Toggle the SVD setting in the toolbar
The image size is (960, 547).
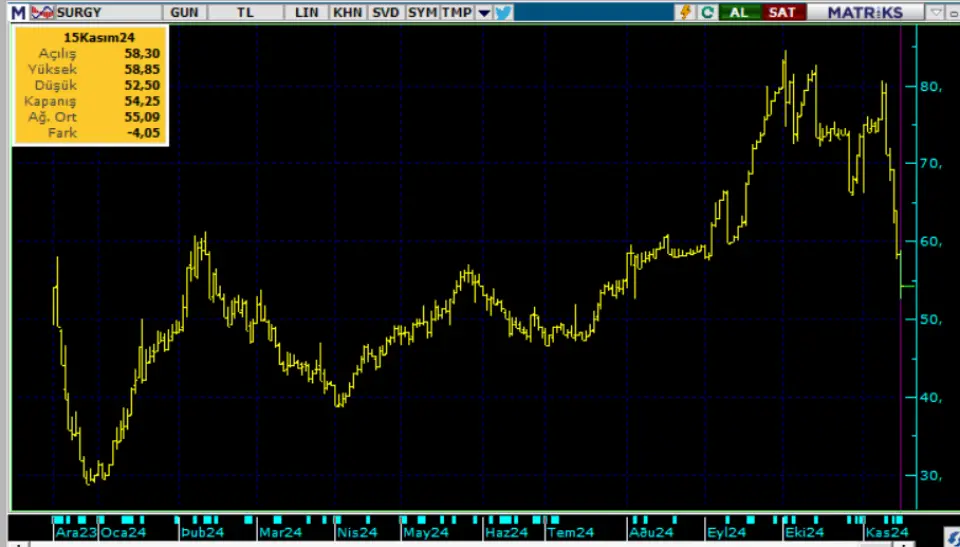(x=385, y=12)
